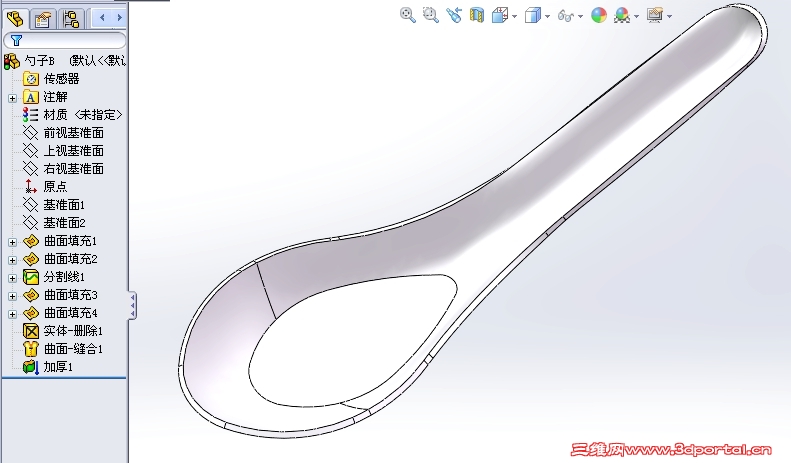Click the filter funnel icon
The image size is (791, 463).
pyautogui.click(x=16, y=40)
